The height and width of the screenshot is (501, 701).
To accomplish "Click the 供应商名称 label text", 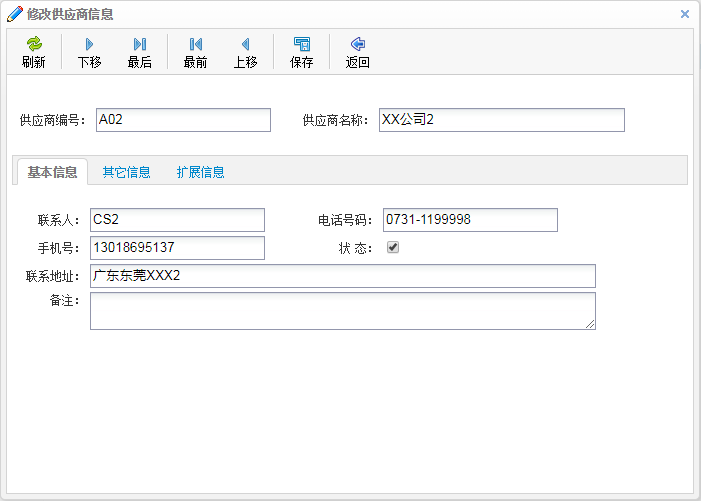I will [335, 120].
